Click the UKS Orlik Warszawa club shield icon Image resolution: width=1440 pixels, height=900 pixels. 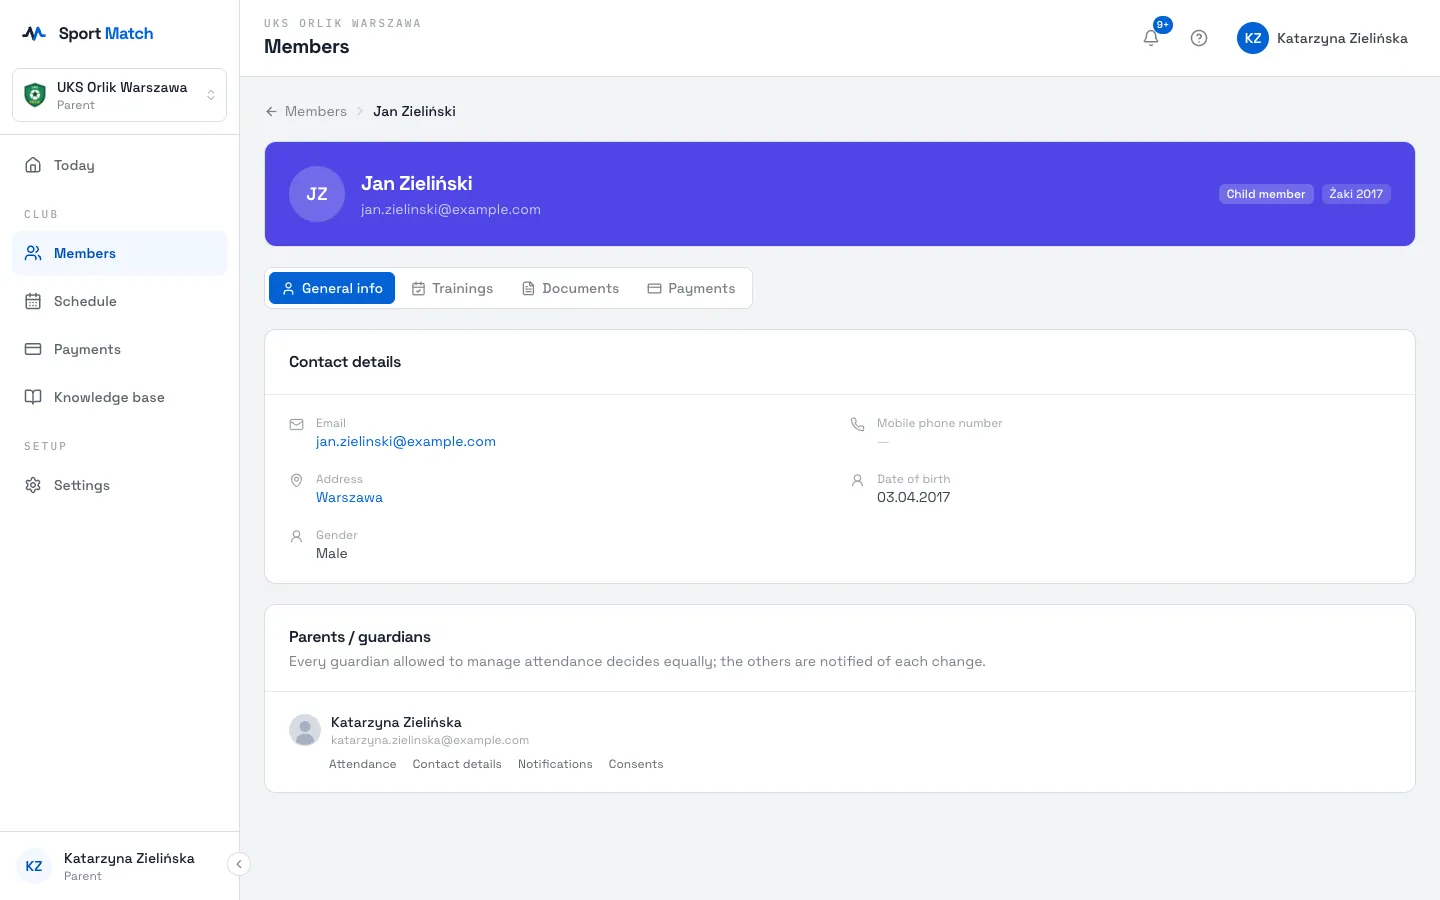pos(35,95)
